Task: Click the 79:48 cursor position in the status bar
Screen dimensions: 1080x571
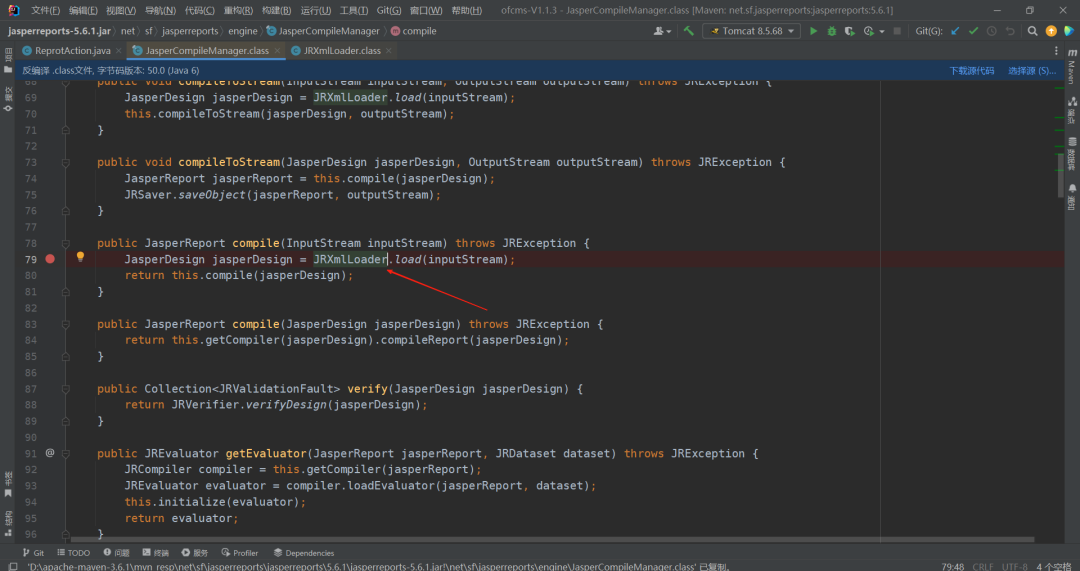Action: [953, 566]
